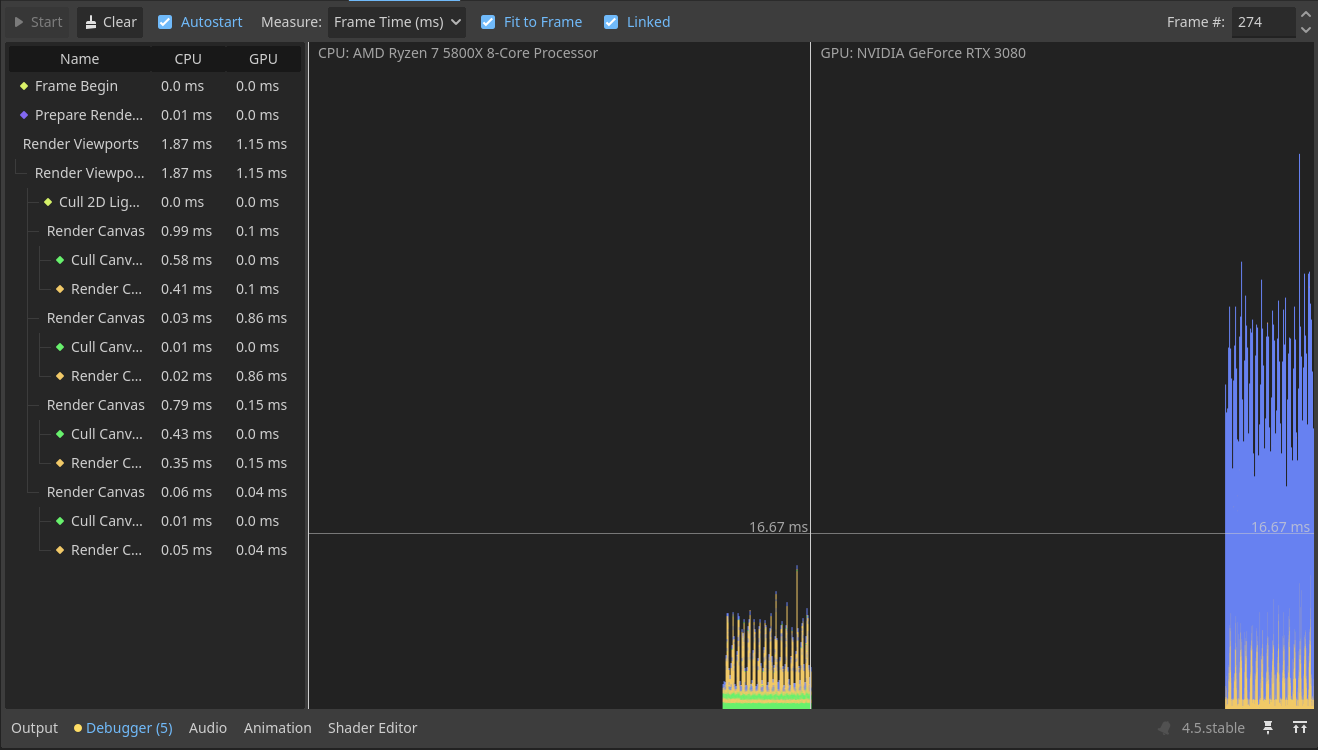This screenshot has height=750, width=1318.
Task: Increment the frame number with the up arrow
Action: pyautogui.click(x=1305, y=14)
